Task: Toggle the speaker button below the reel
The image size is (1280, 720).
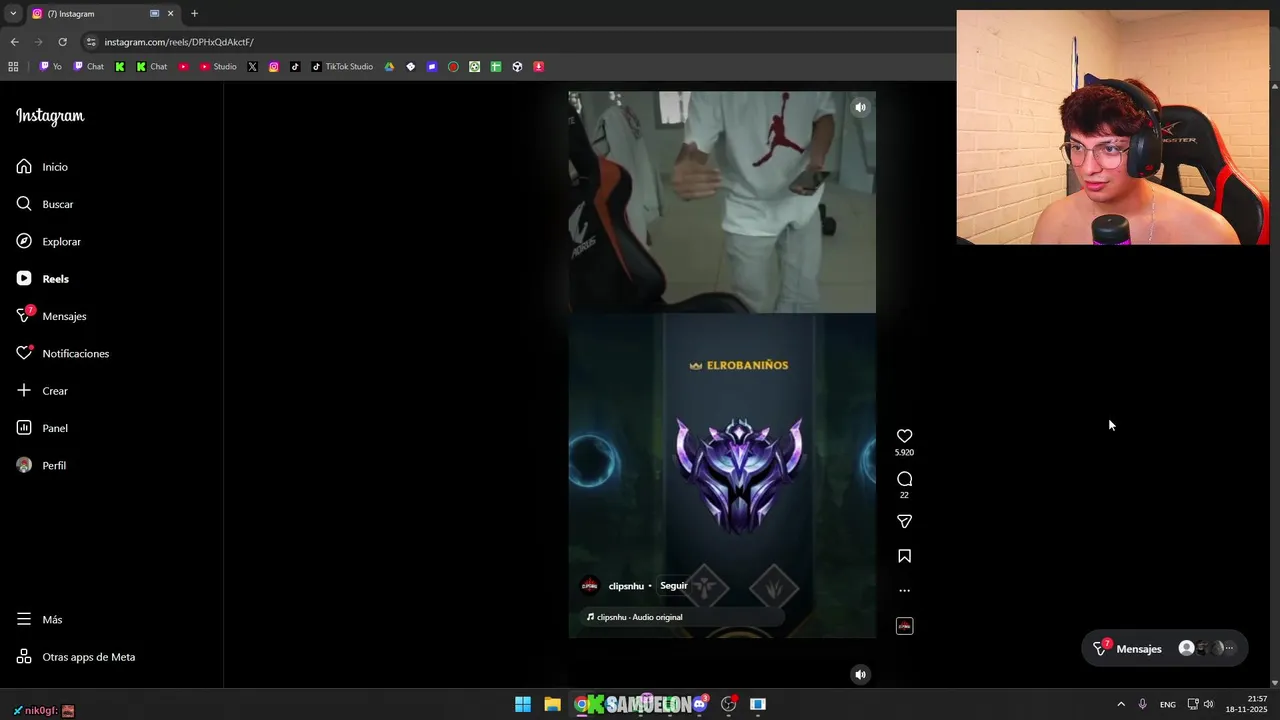Action: click(860, 674)
